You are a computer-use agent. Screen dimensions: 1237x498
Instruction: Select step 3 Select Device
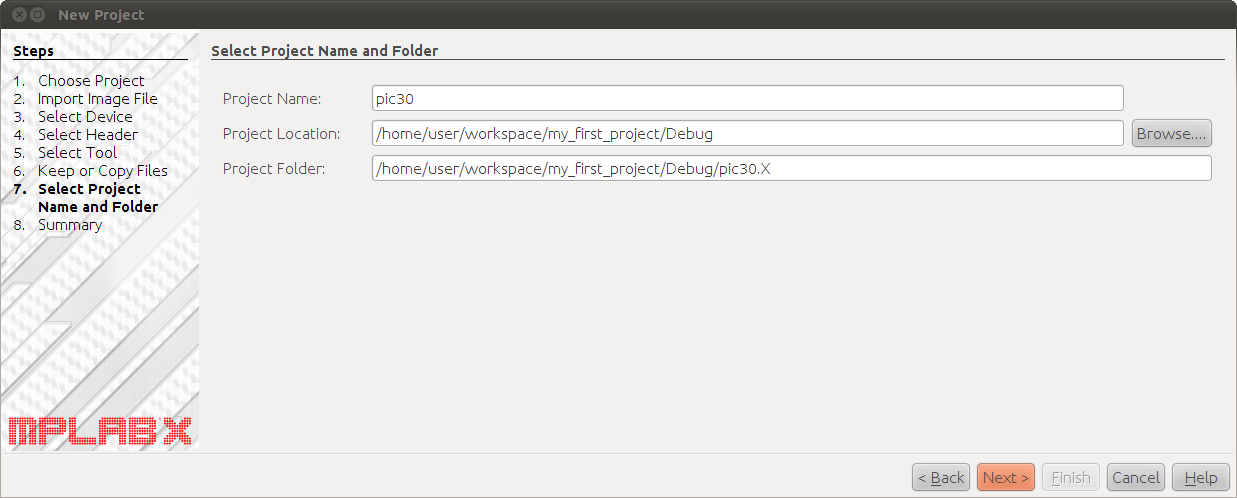[x=85, y=116]
